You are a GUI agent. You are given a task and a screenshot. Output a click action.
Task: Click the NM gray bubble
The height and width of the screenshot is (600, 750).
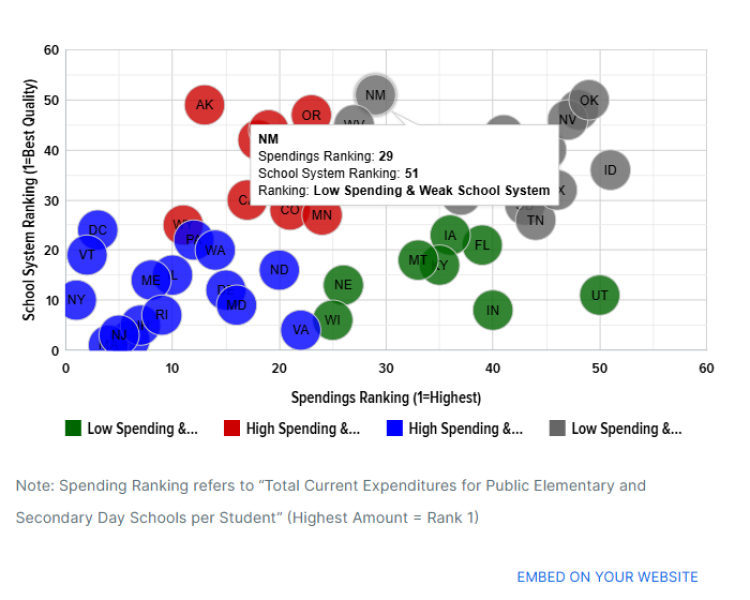(375, 95)
